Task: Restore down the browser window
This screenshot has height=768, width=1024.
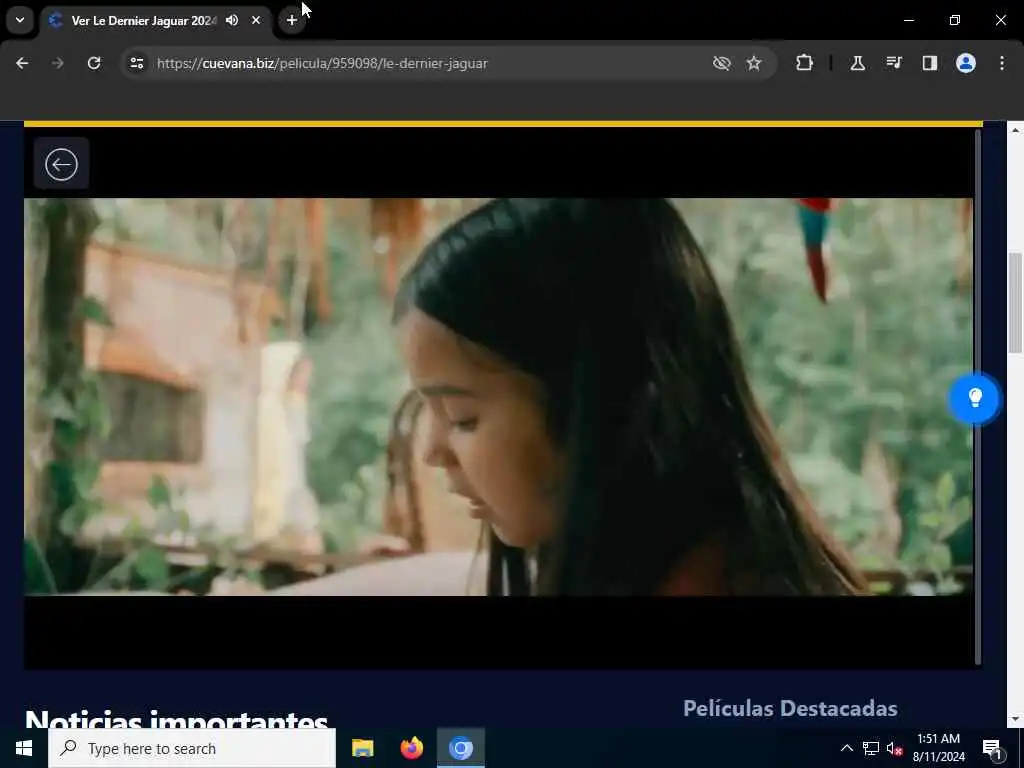Action: pyautogui.click(x=955, y=20)
